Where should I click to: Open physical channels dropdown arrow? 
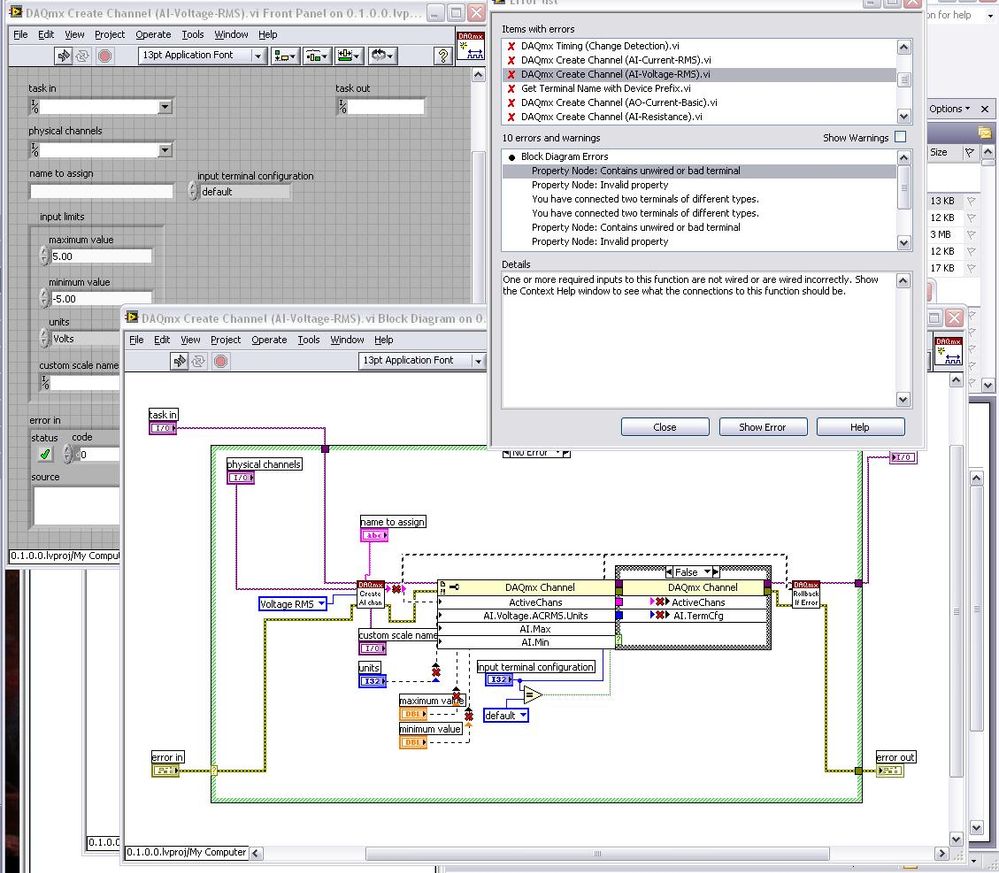165,150
